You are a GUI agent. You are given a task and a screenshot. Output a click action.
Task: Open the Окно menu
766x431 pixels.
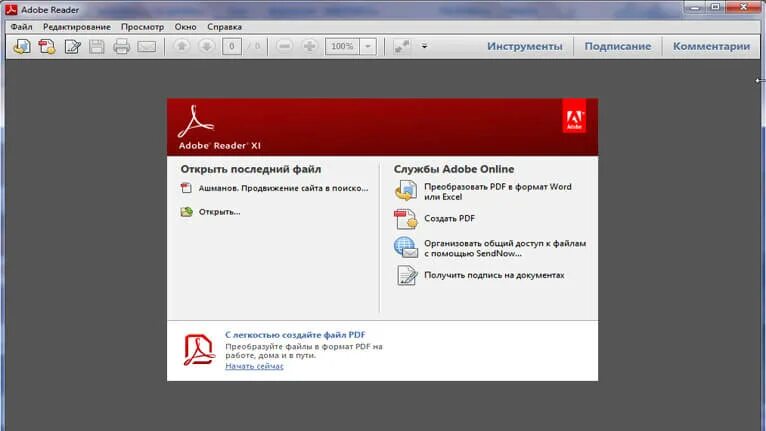(x=186, y=27)
